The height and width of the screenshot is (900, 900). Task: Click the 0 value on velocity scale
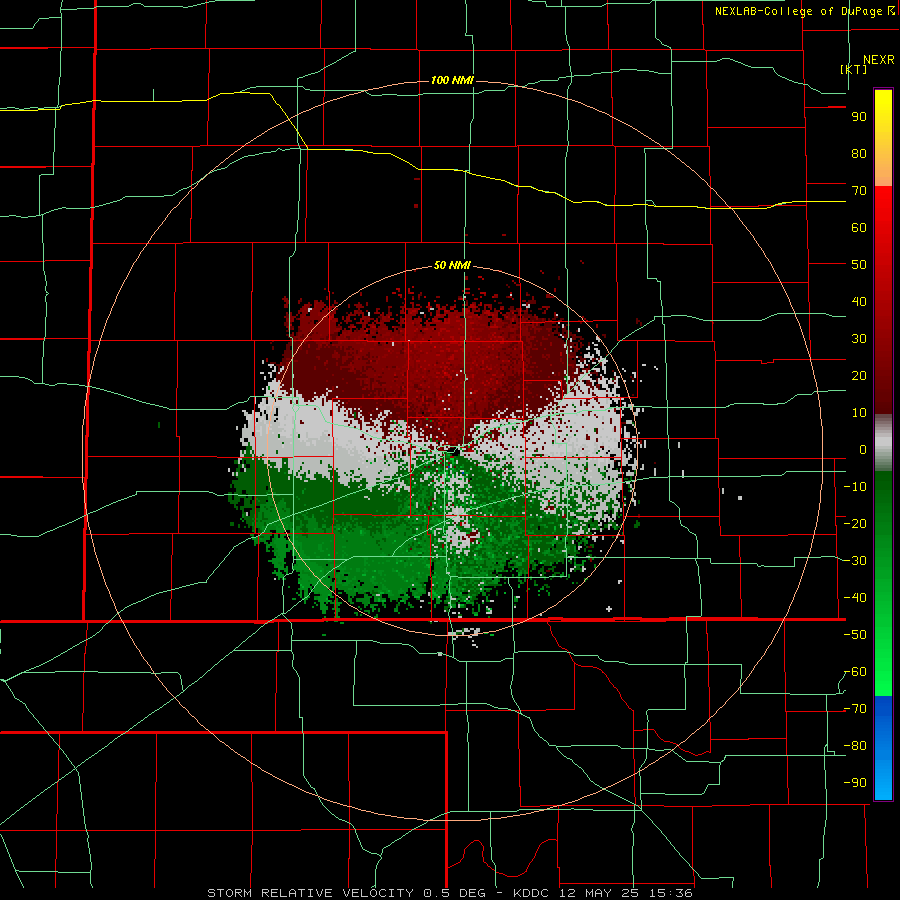click(x=863, y=450)
